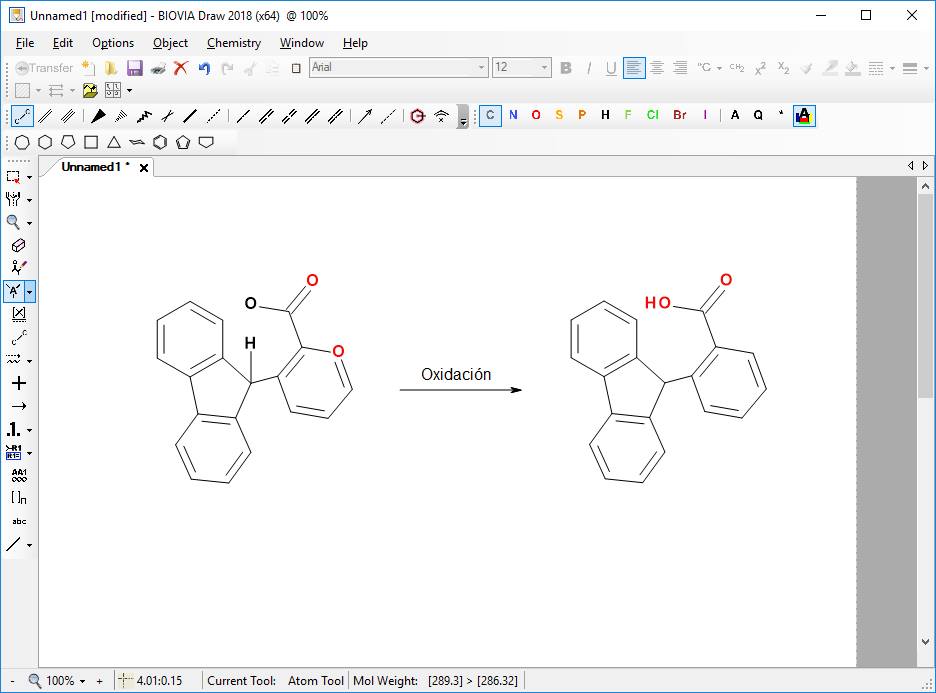
Task: Zoom in with the plus button
Action: click(100, 681)
